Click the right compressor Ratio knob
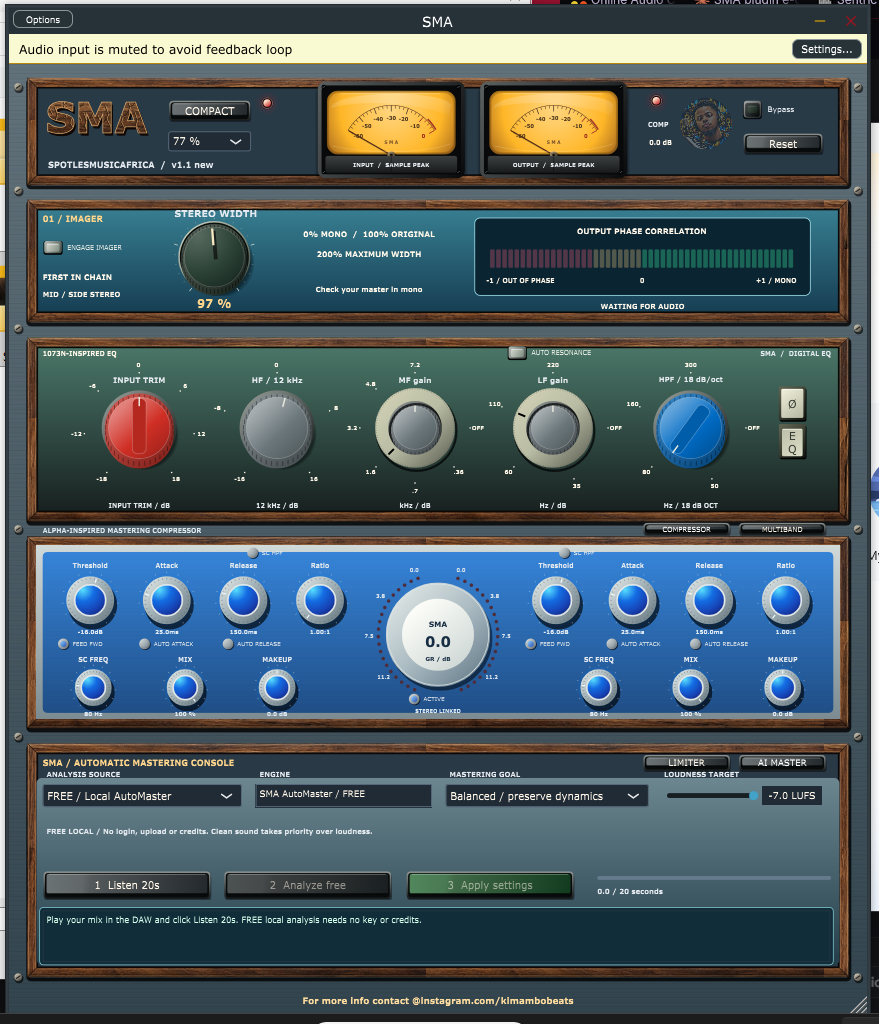 tap(786, 600)
